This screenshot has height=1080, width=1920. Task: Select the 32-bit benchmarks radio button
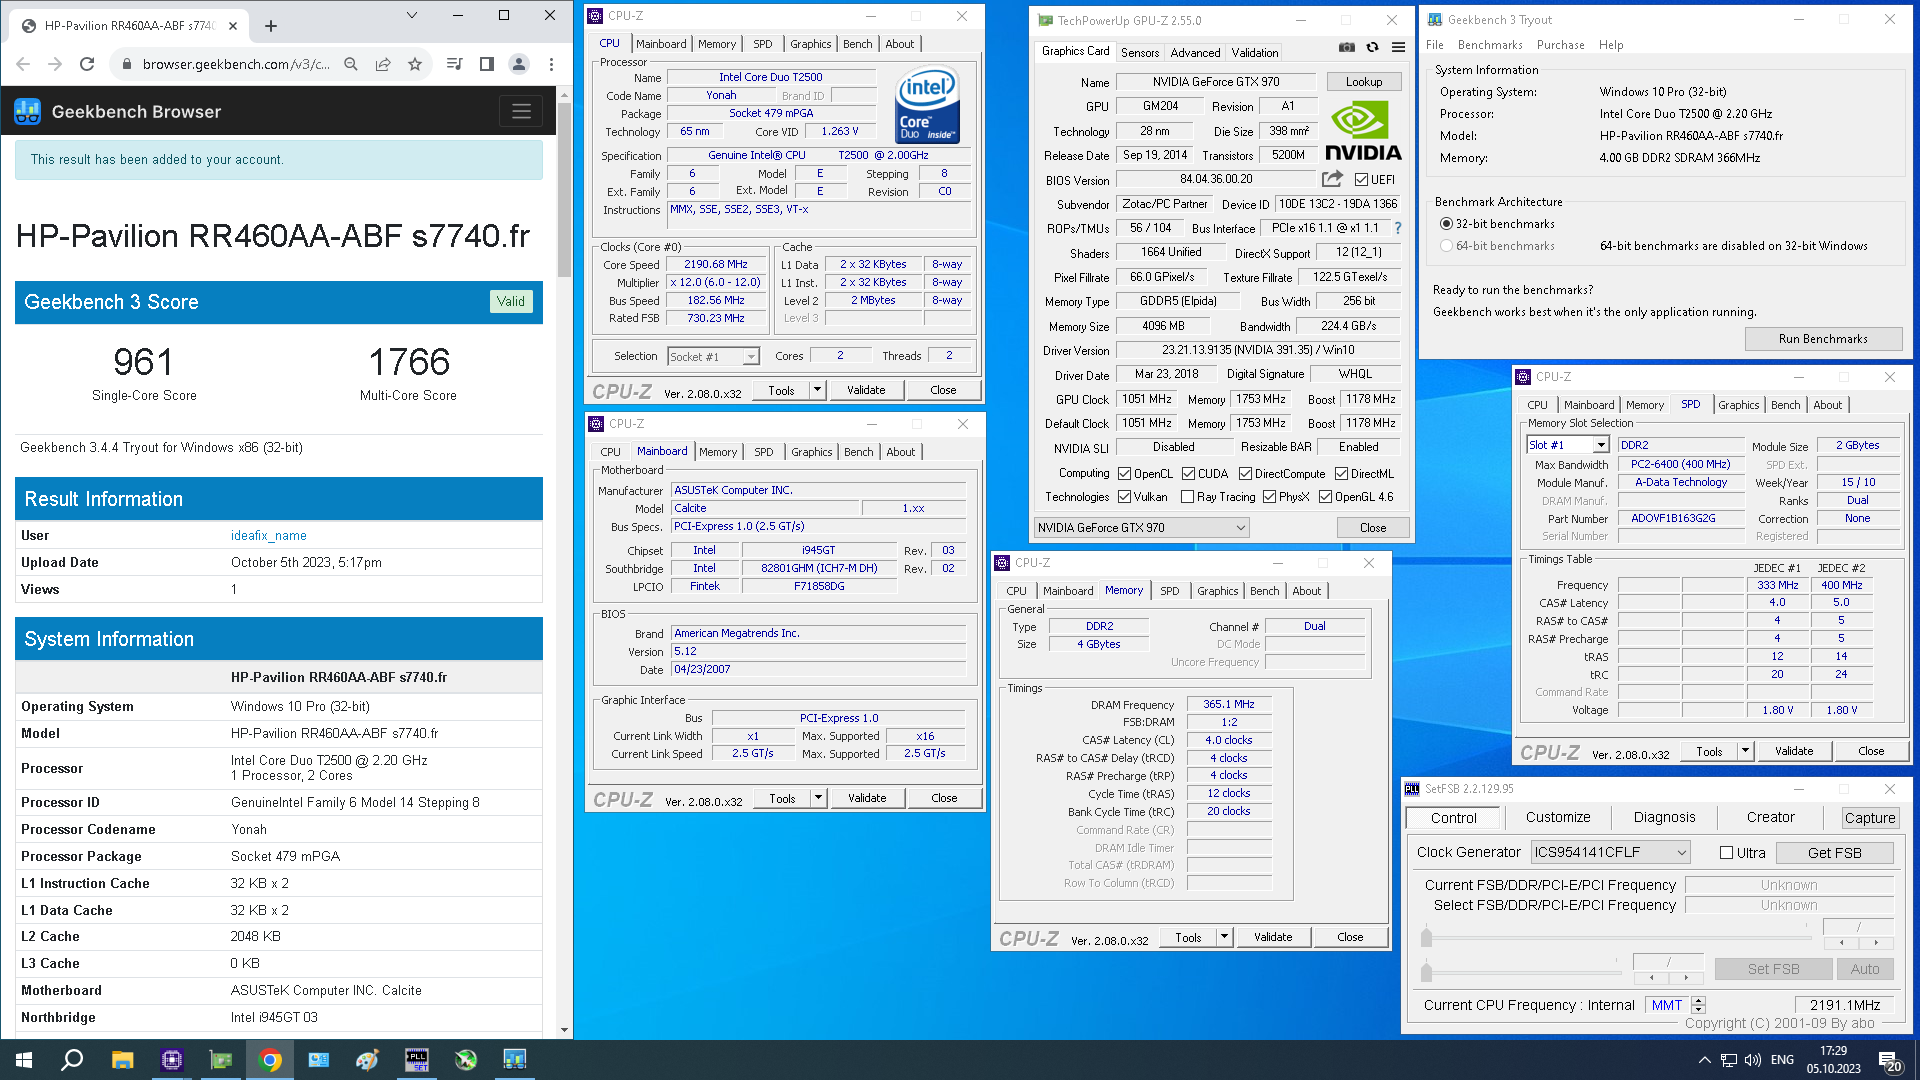click(1446, 224)
